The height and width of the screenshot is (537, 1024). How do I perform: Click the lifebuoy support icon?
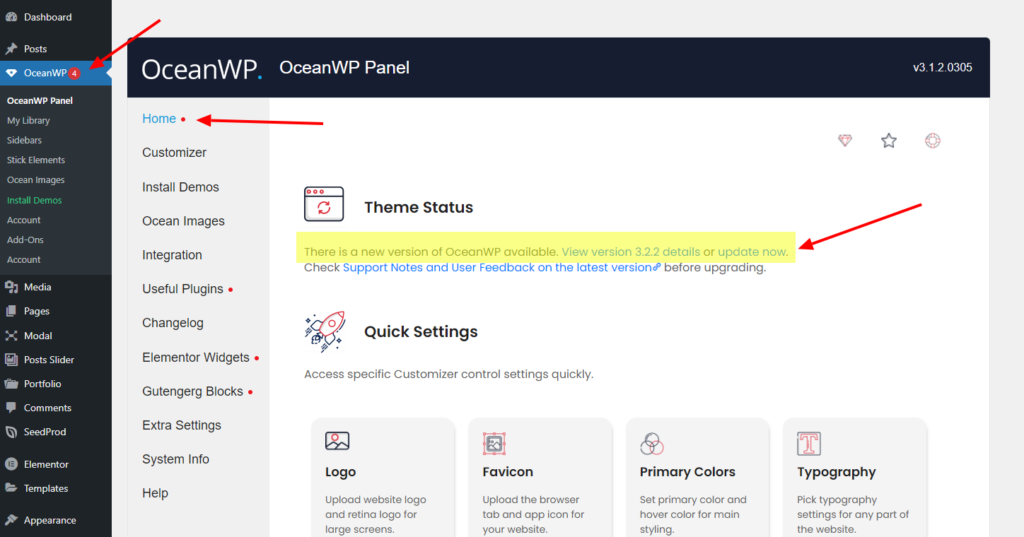(x=933, y=140)
